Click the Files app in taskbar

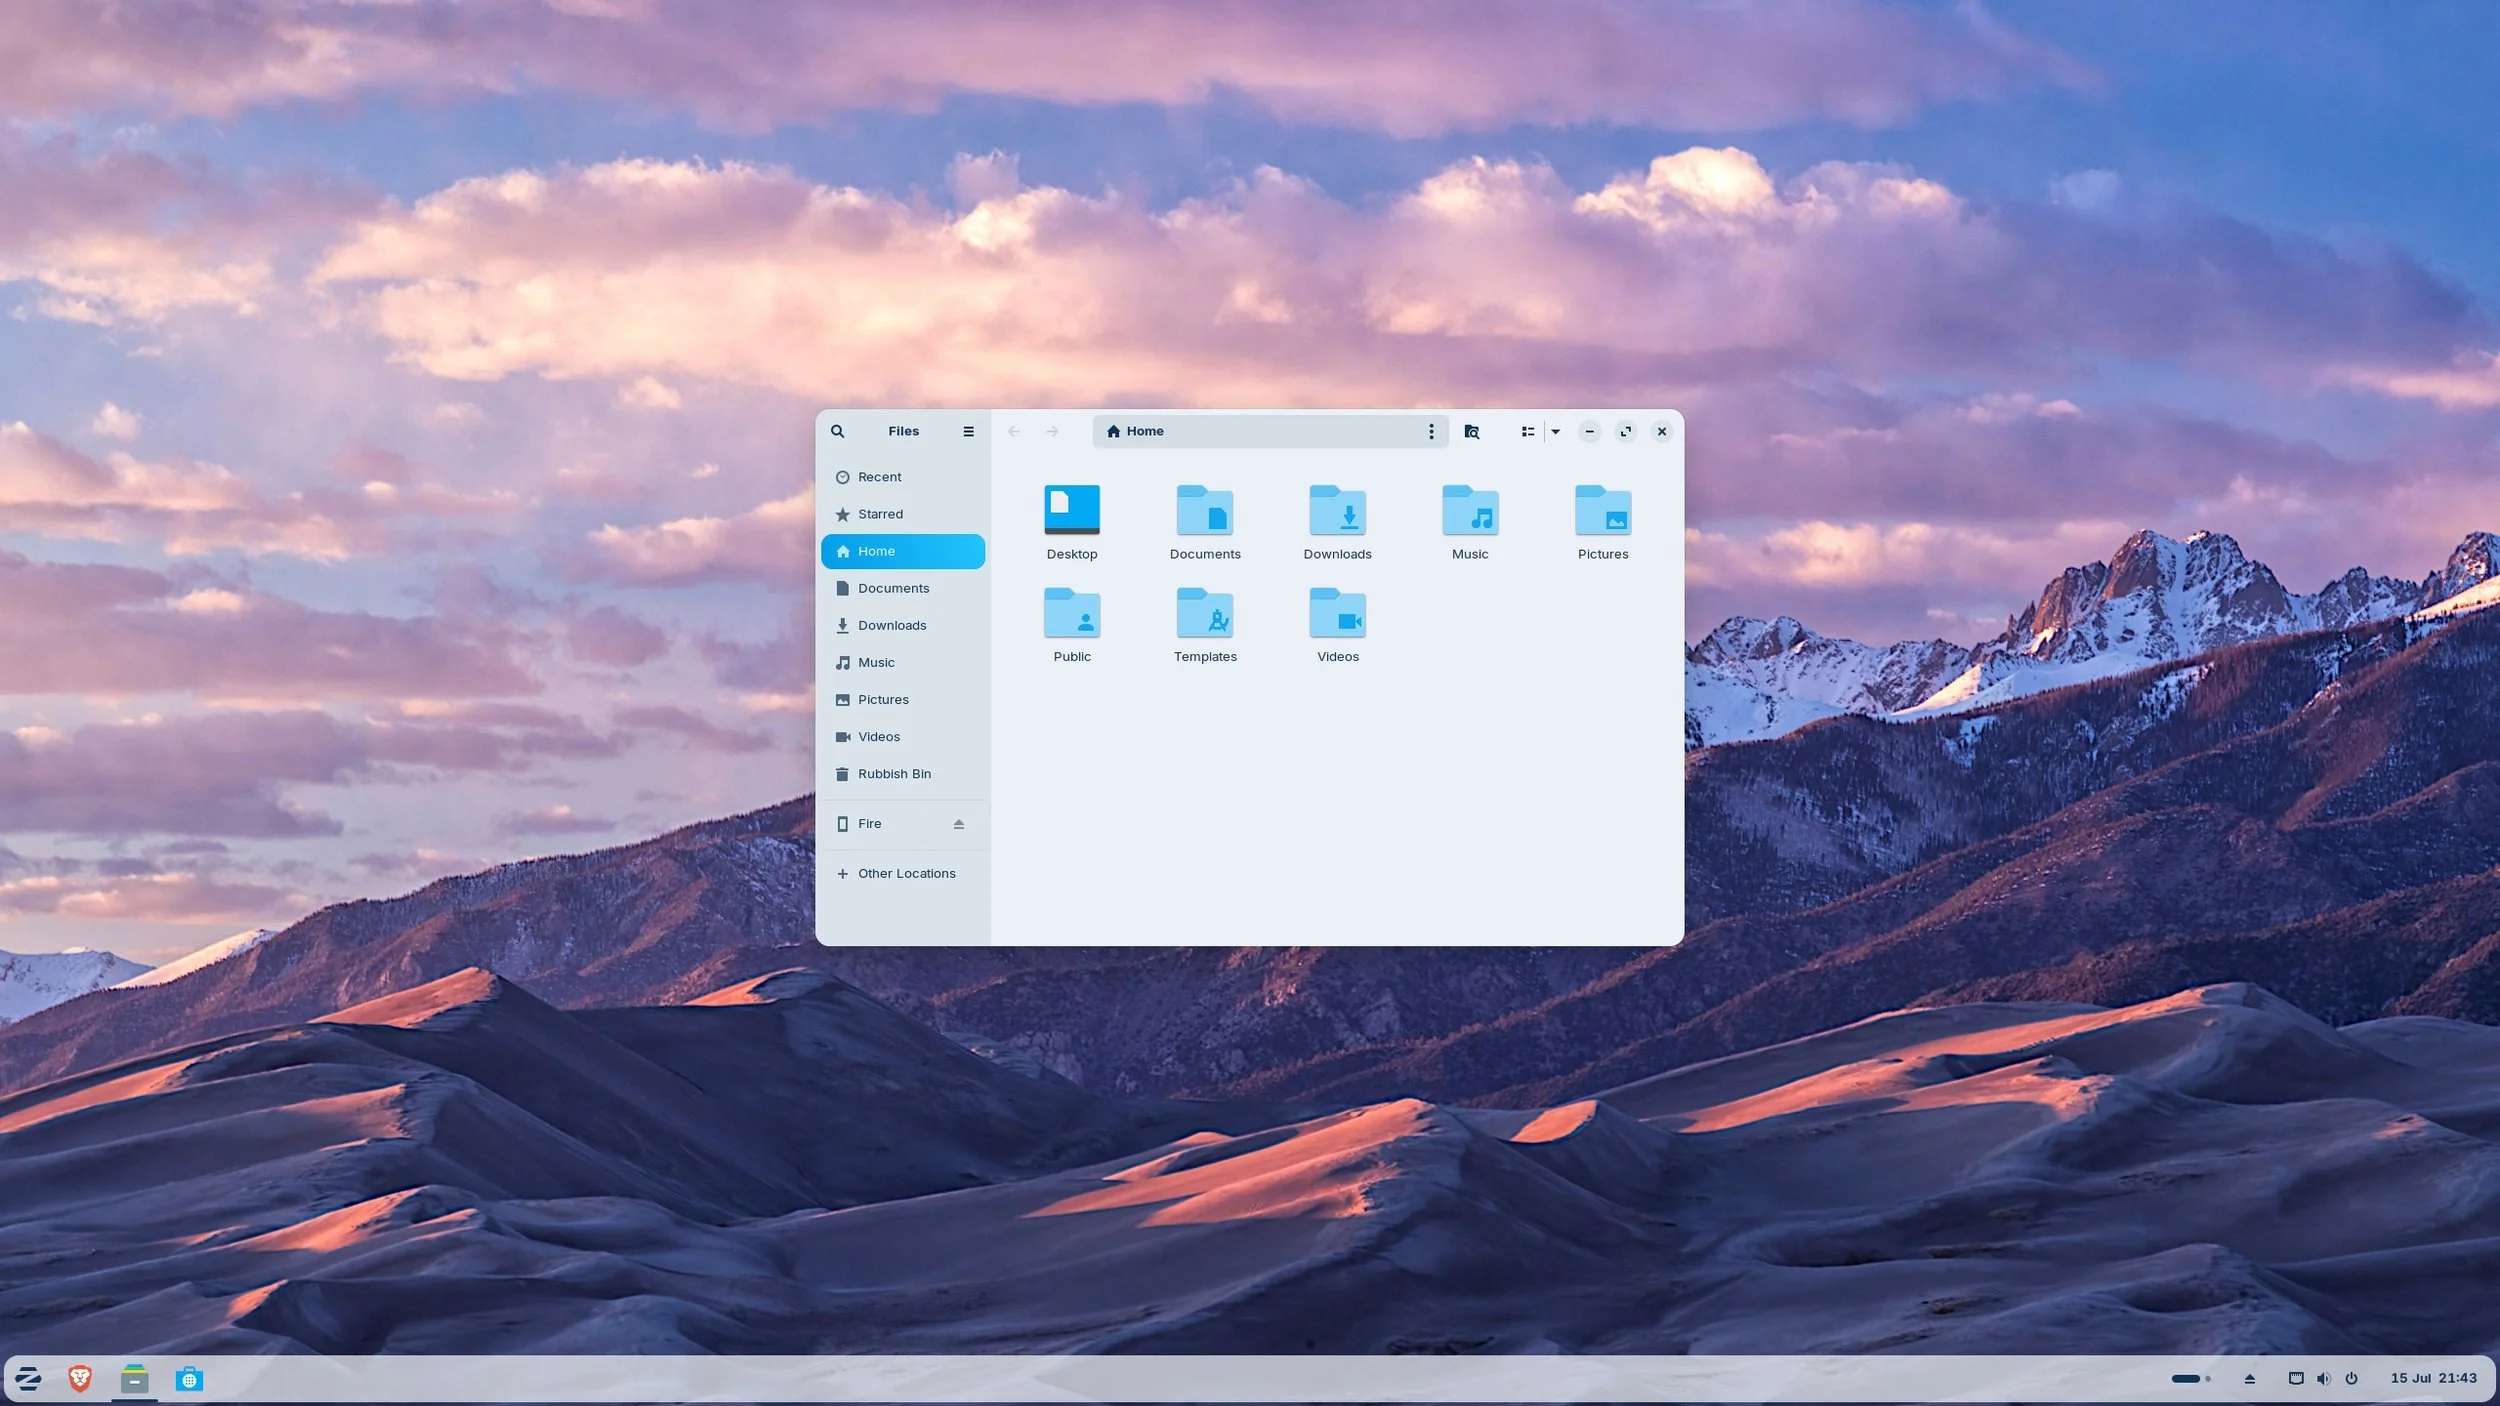coord(134,1380)
